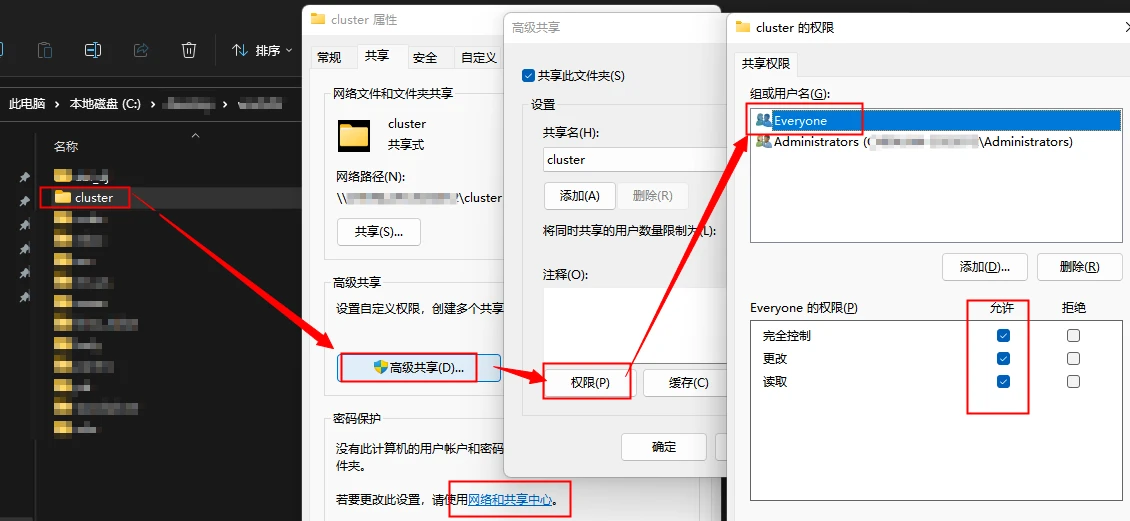Toggle 读取 deny checkbox
1130x521 pixels.
coord(1074,381)
